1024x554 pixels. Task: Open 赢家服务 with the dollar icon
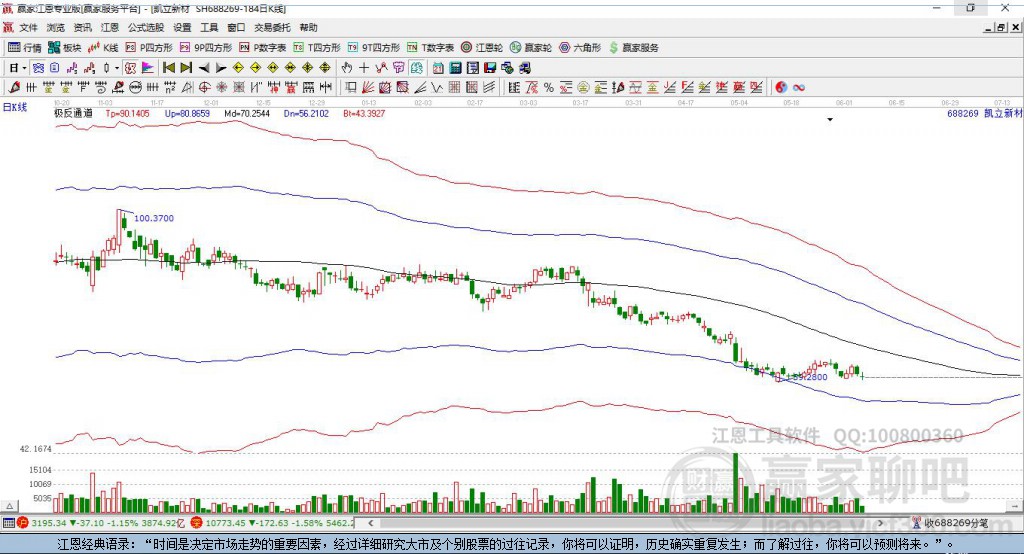click(634, 48)
